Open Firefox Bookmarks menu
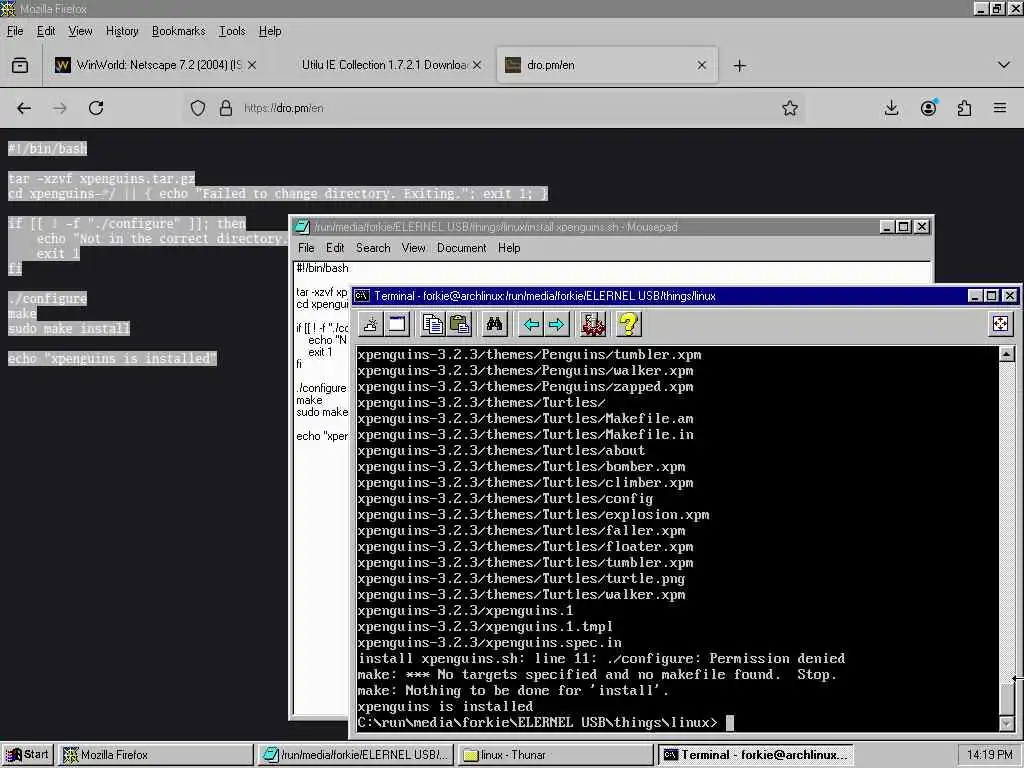 [x=178, y=31]
